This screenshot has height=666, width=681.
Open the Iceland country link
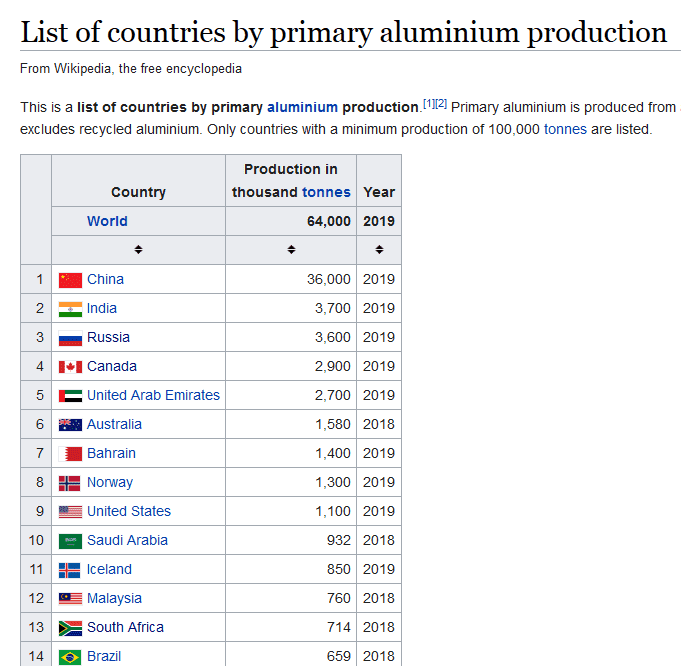pyautogui.click(x=109, y=569)
